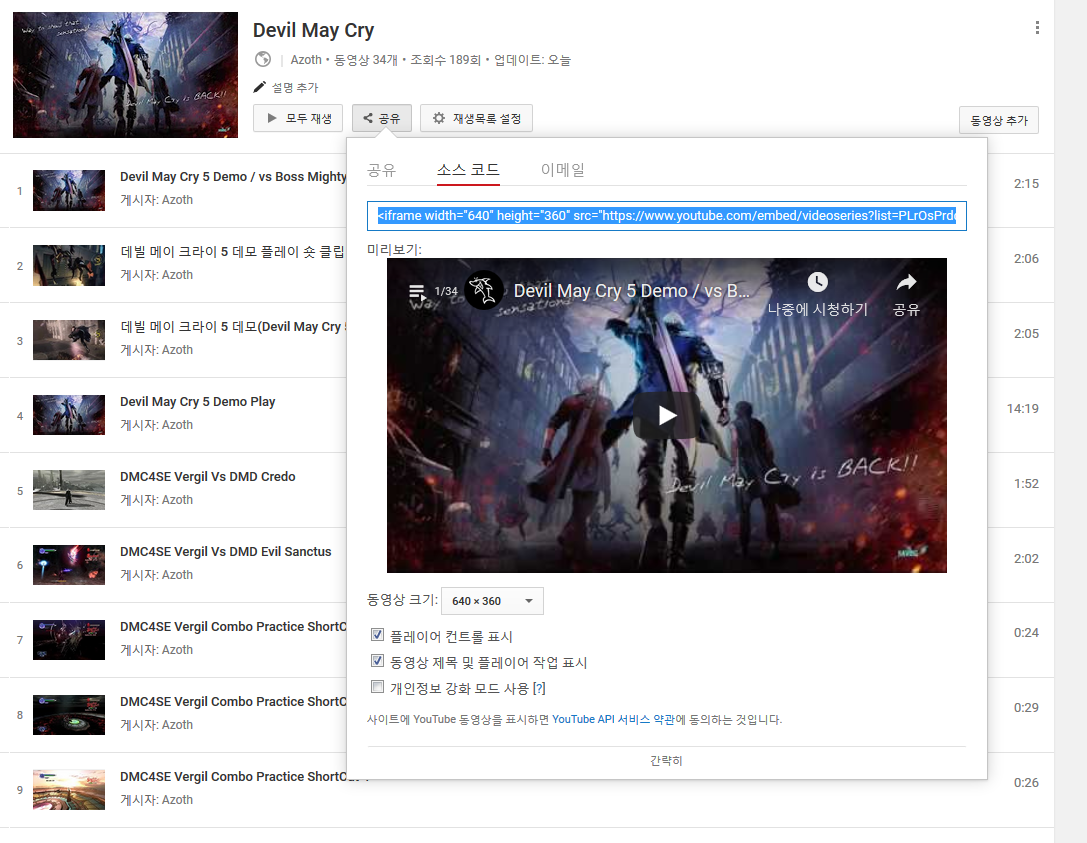Click the globe privacy icon under title
This screenshot has width=1087, height=843.
263,60
